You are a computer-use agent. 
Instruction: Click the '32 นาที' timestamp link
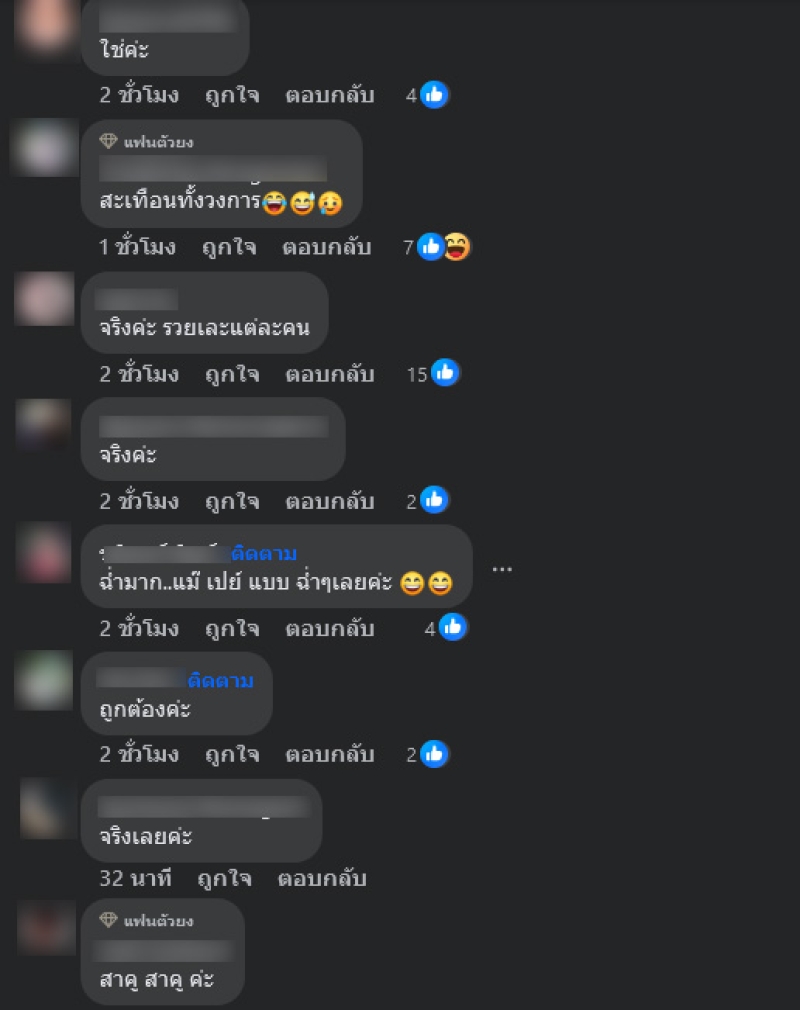click(x=135, y=879)
